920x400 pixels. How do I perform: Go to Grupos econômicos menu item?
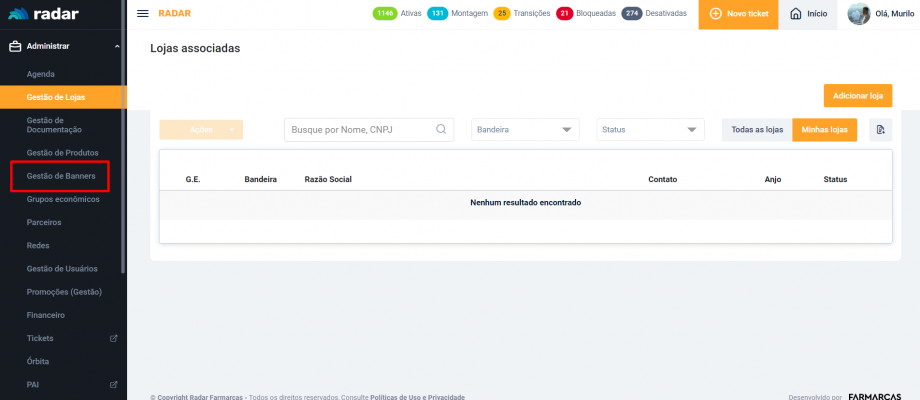(63, 199)
